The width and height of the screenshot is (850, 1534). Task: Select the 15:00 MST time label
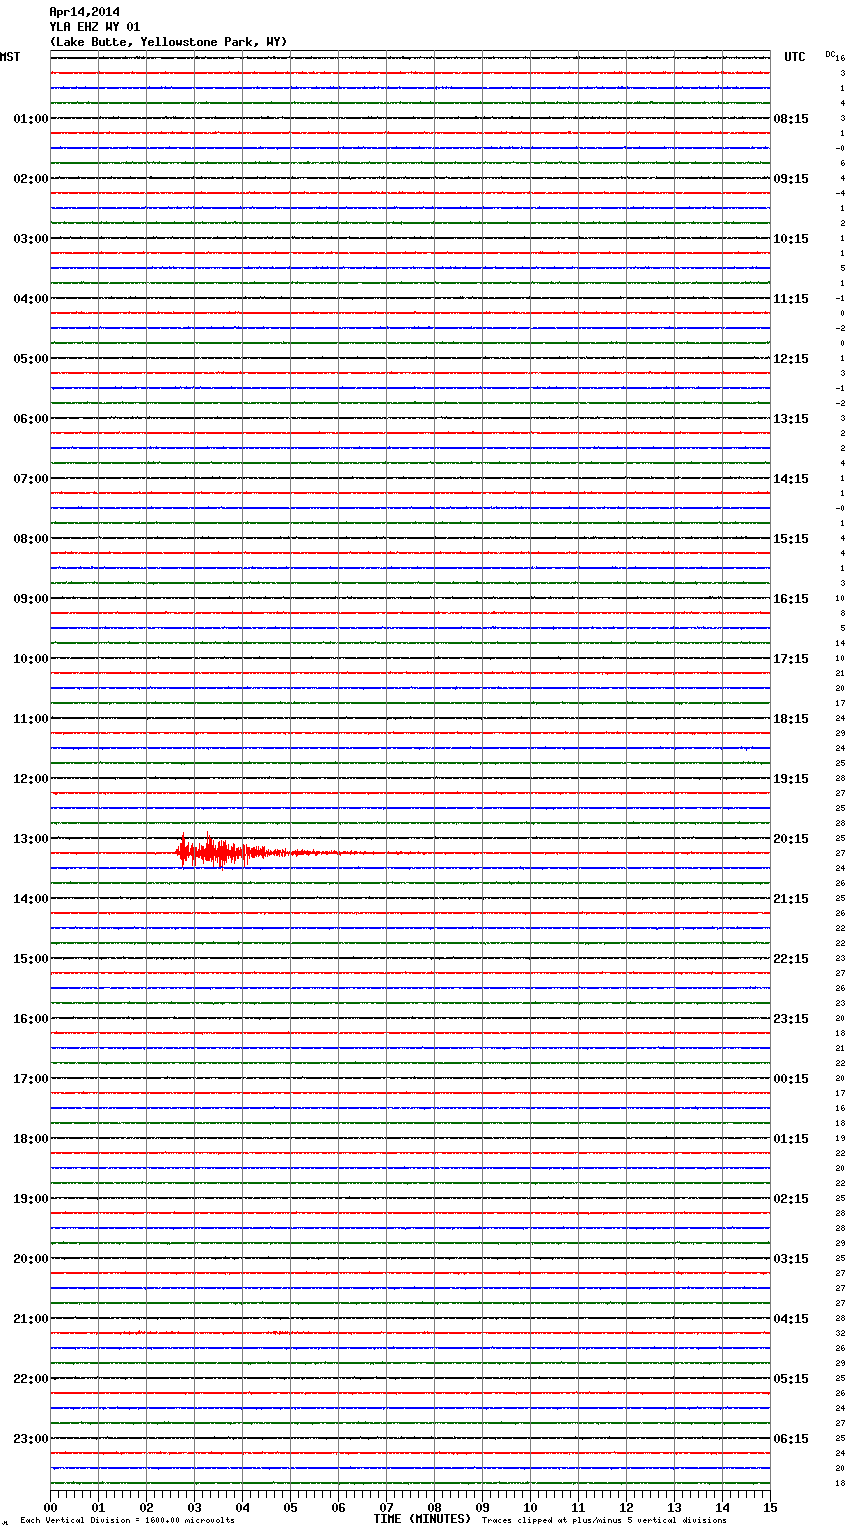tap(30, 959)
